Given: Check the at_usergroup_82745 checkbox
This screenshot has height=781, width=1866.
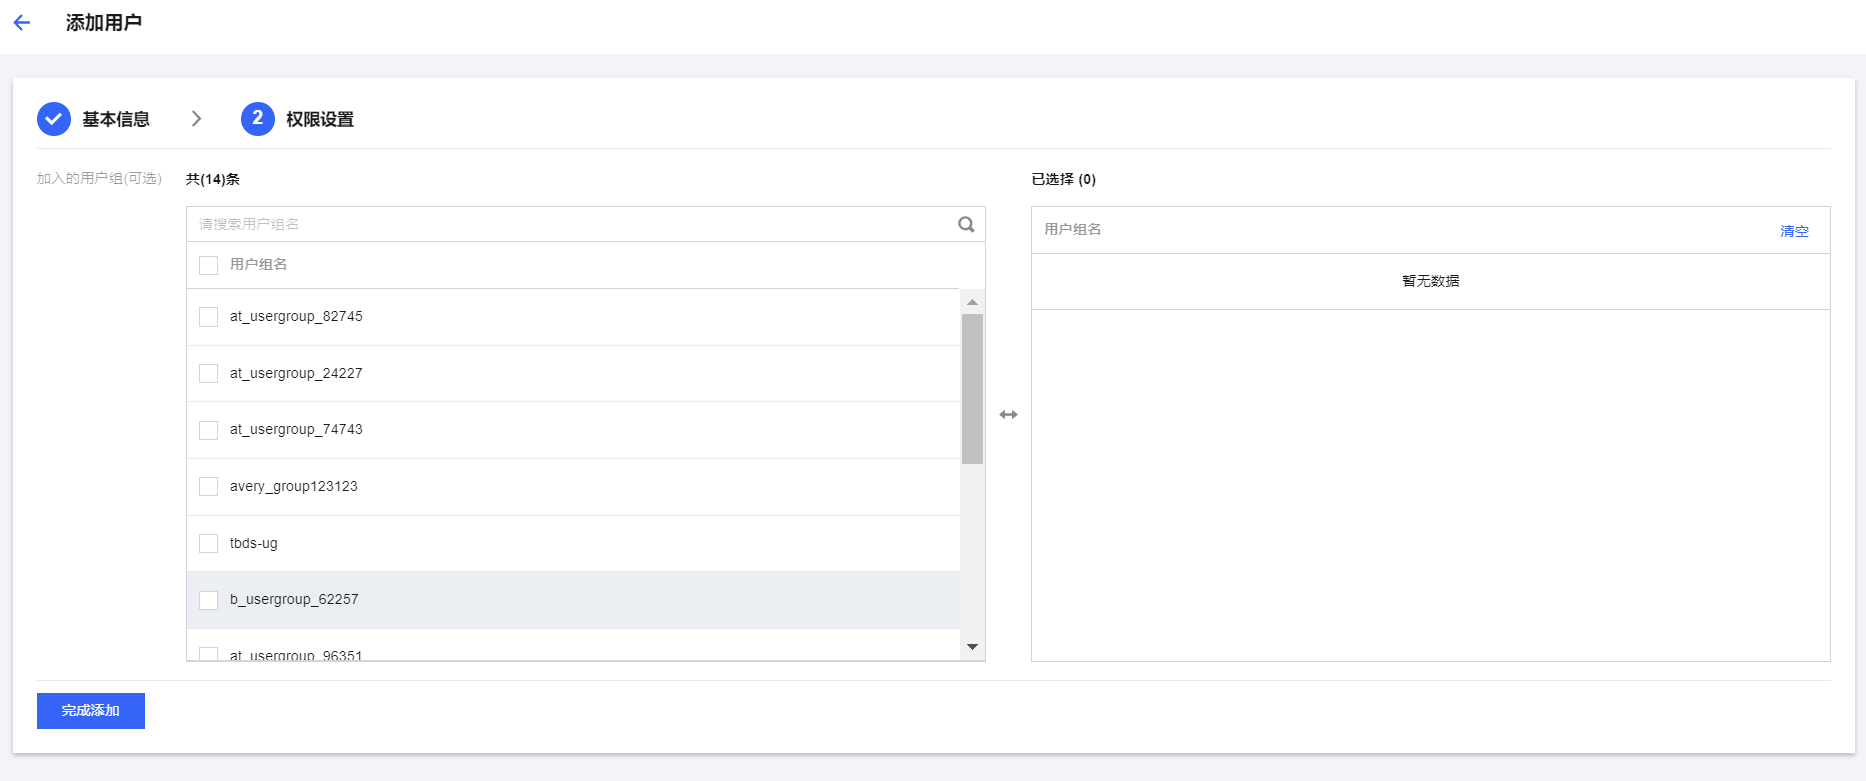Looking at the screenshot, I should [209, 317].
